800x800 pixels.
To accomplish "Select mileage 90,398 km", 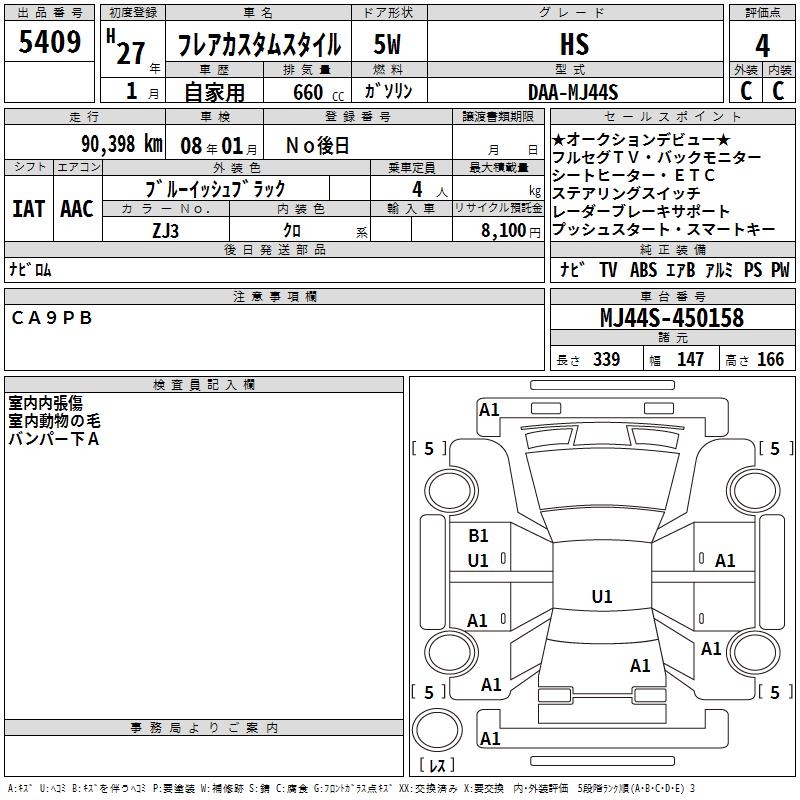I will [x=121, y=144].
